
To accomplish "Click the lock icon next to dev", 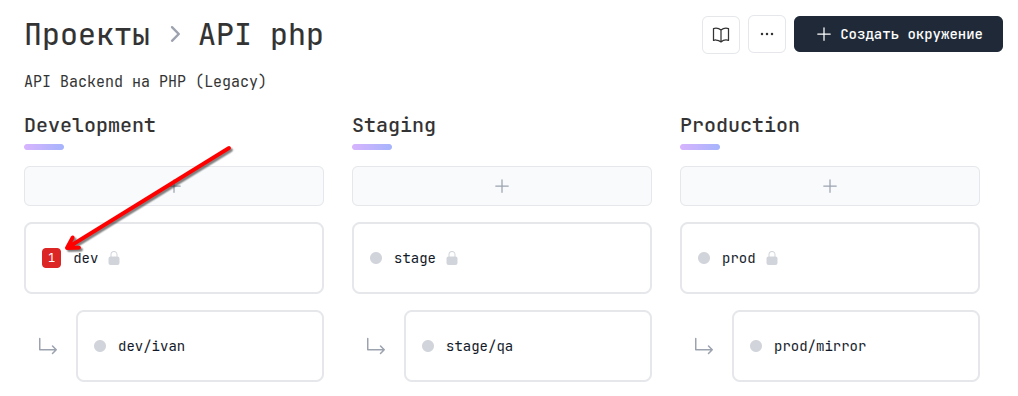I will 114,258.
